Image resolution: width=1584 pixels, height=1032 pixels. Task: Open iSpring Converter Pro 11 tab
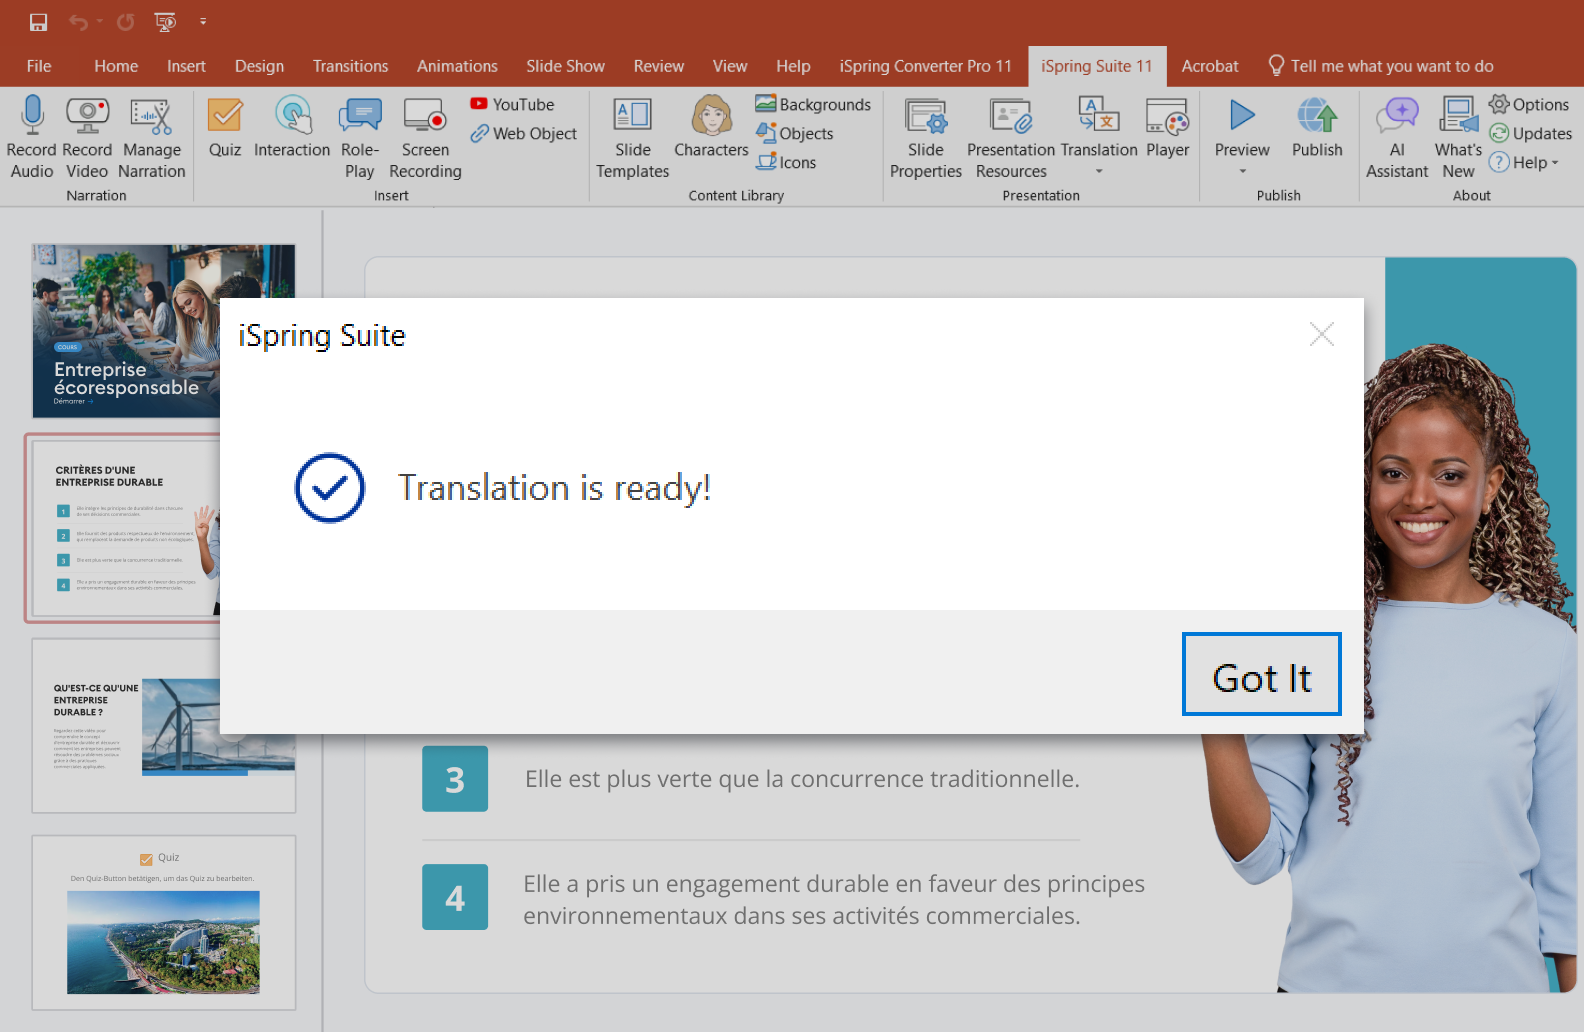pos(925,66)
